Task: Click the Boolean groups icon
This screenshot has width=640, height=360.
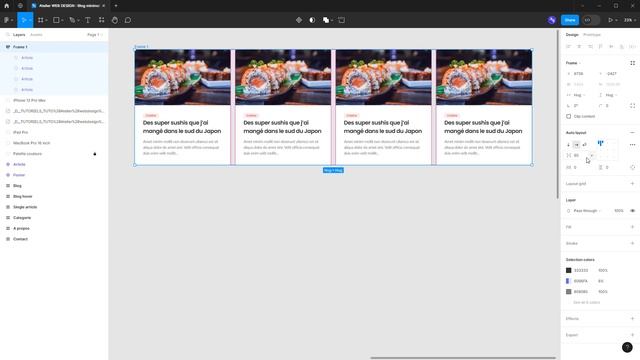Action: 326,20
